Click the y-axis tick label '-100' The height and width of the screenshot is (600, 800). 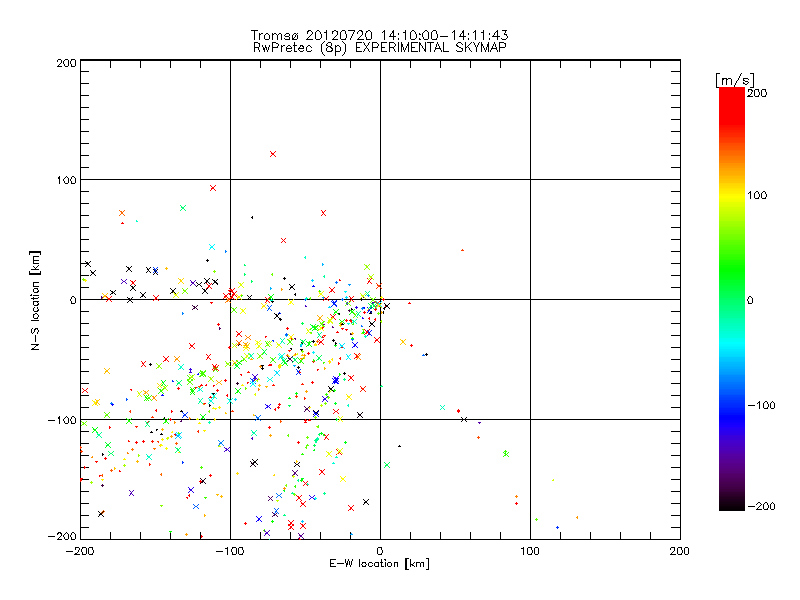(x=62, y=420)
